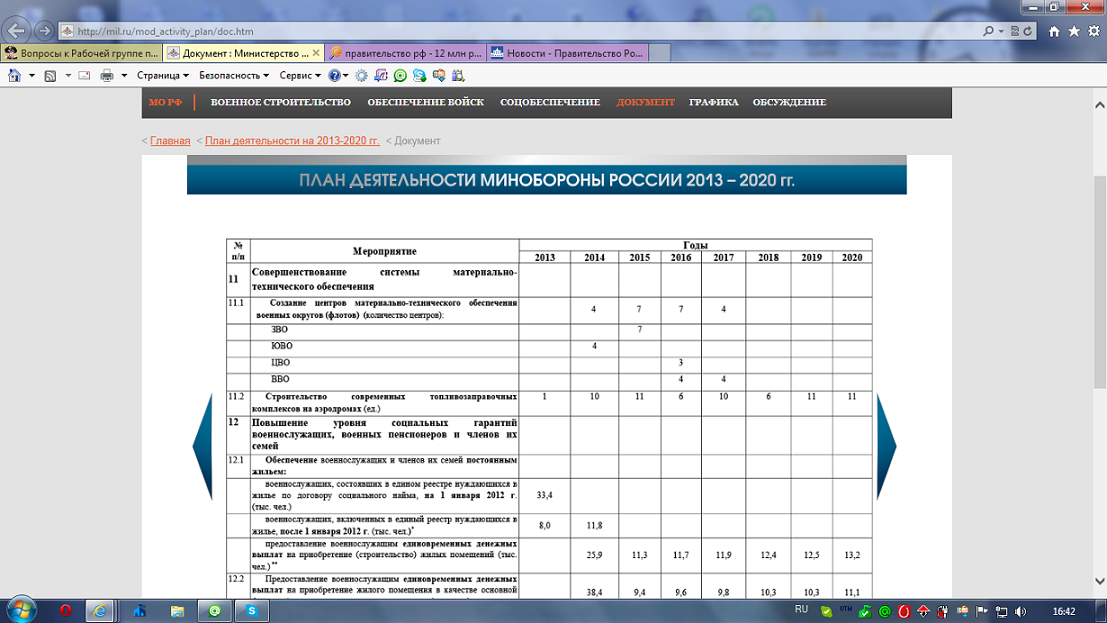This screenshot has height=623, width=1107.
Task: Open Skype from the taskbar
Action: 253,610
